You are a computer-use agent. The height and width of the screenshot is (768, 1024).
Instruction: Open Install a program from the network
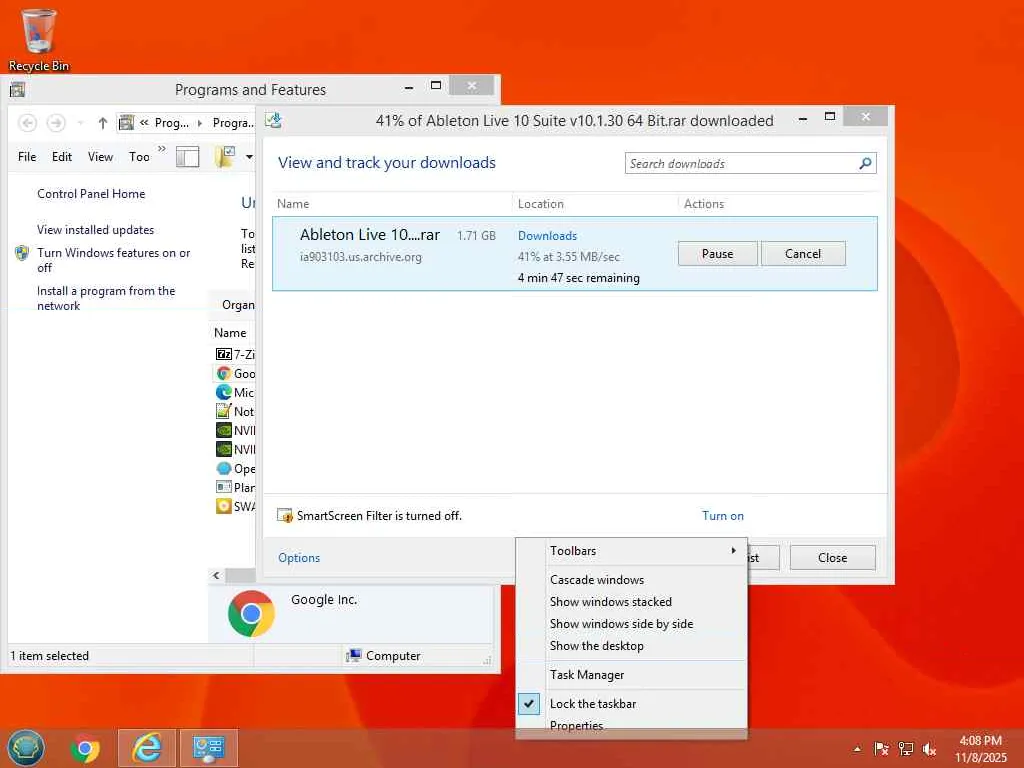[106, 298]
